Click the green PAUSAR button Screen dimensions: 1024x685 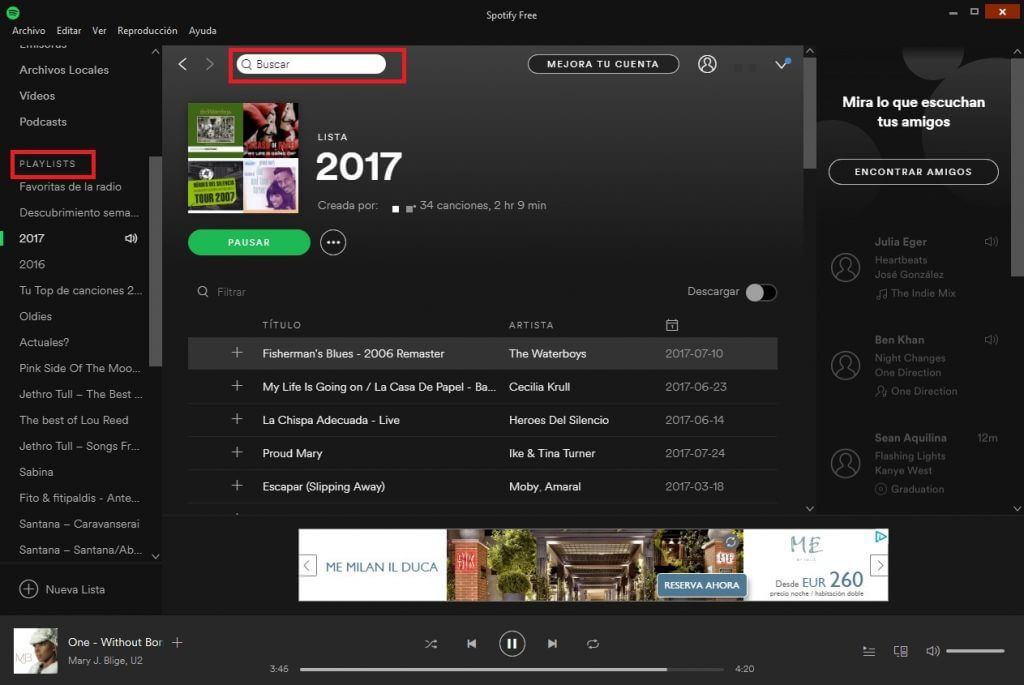tap(249, 242)
